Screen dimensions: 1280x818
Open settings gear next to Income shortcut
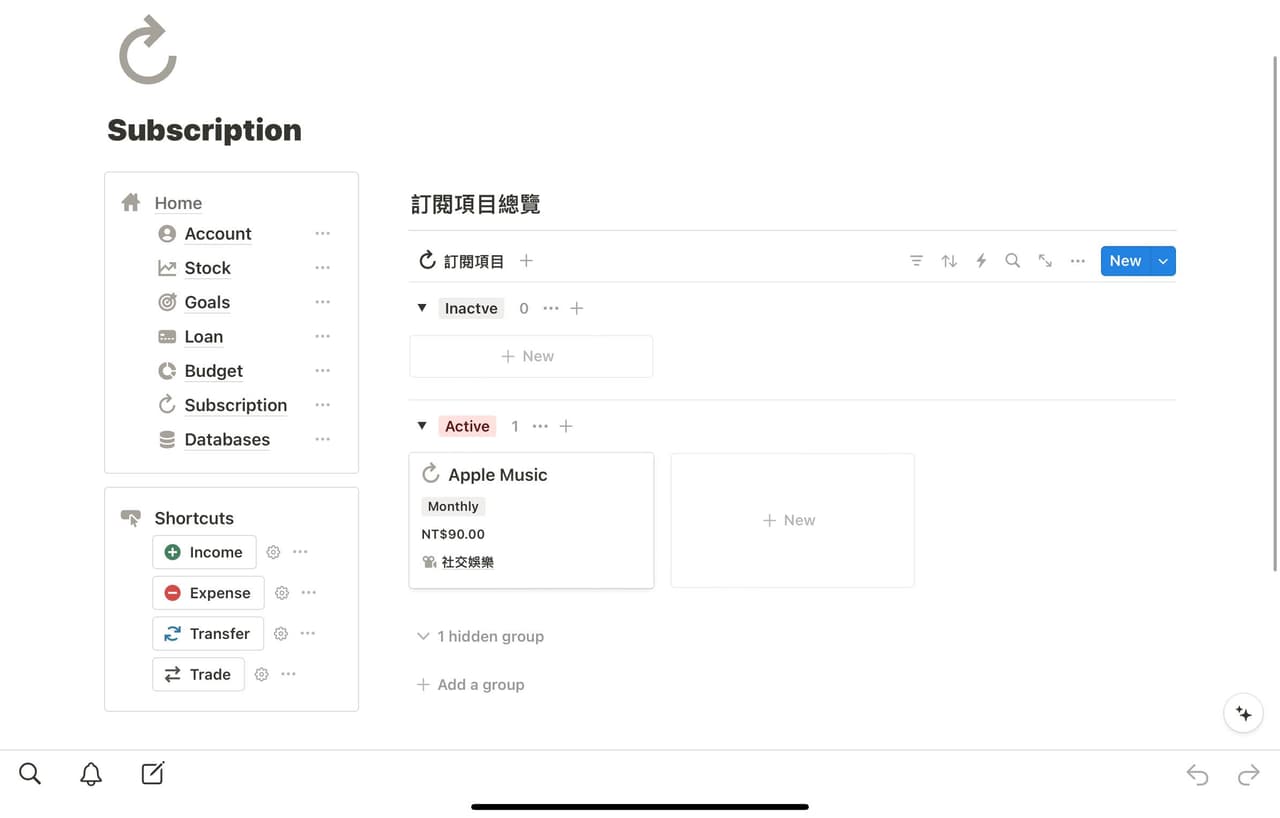point(272,552)
